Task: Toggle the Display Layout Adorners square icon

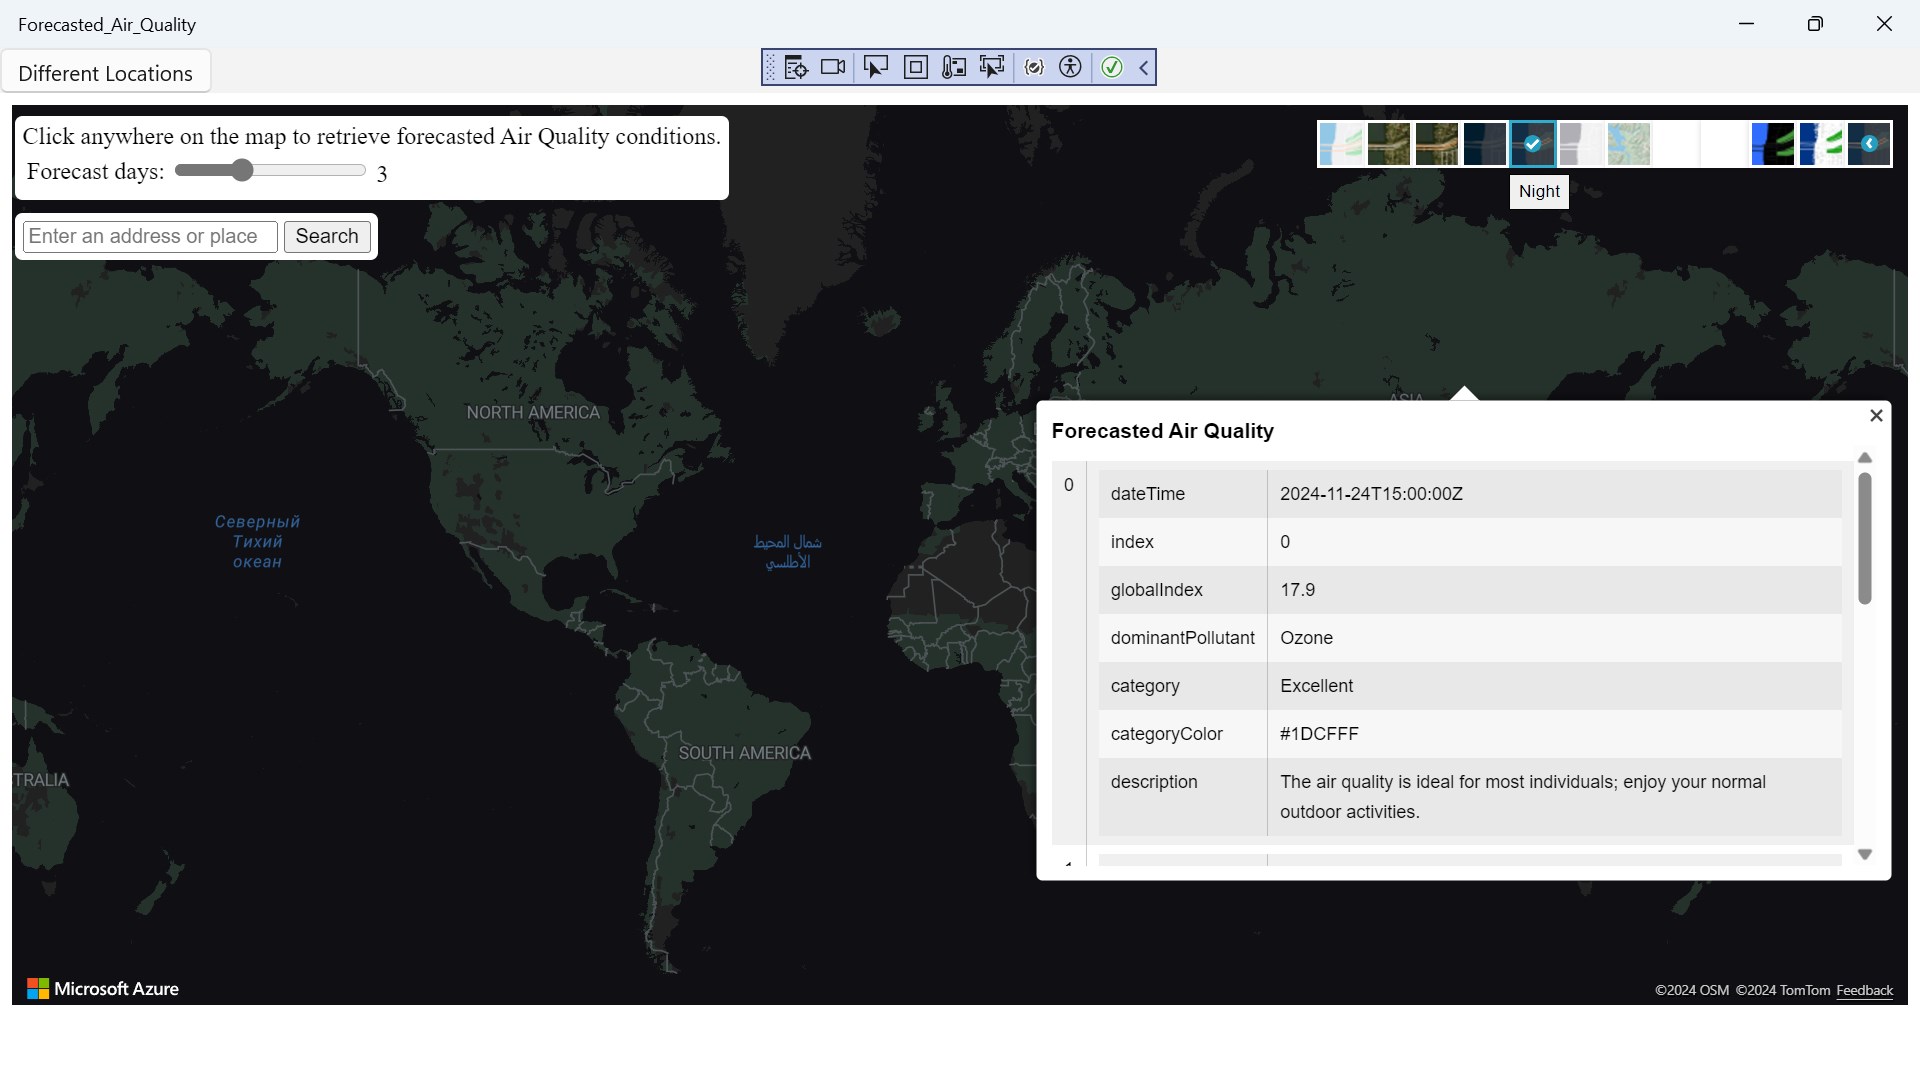Action: [915, 67]
